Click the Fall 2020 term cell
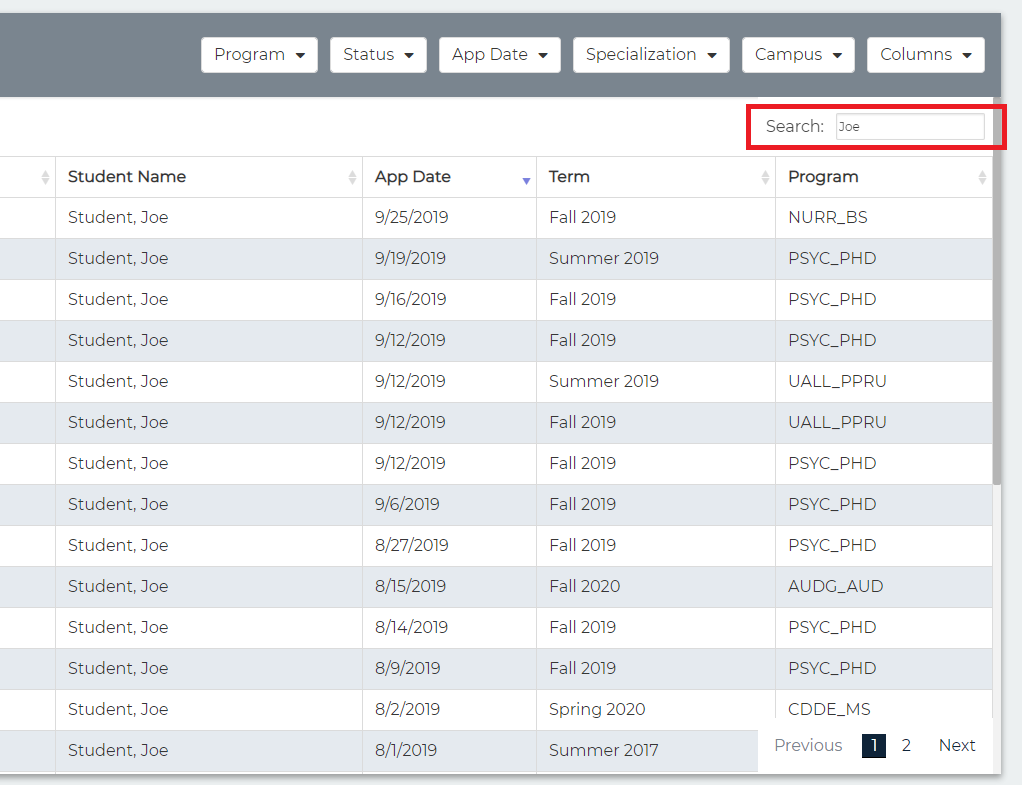The width and height of the screenshot is (1022, 785). pos(584,586)
